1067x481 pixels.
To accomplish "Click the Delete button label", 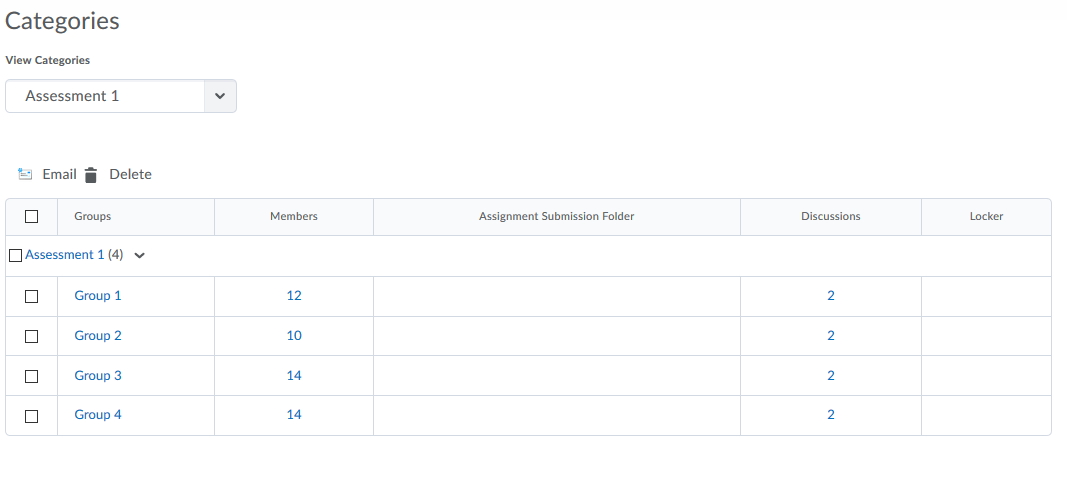I will [x=130, y=174].
